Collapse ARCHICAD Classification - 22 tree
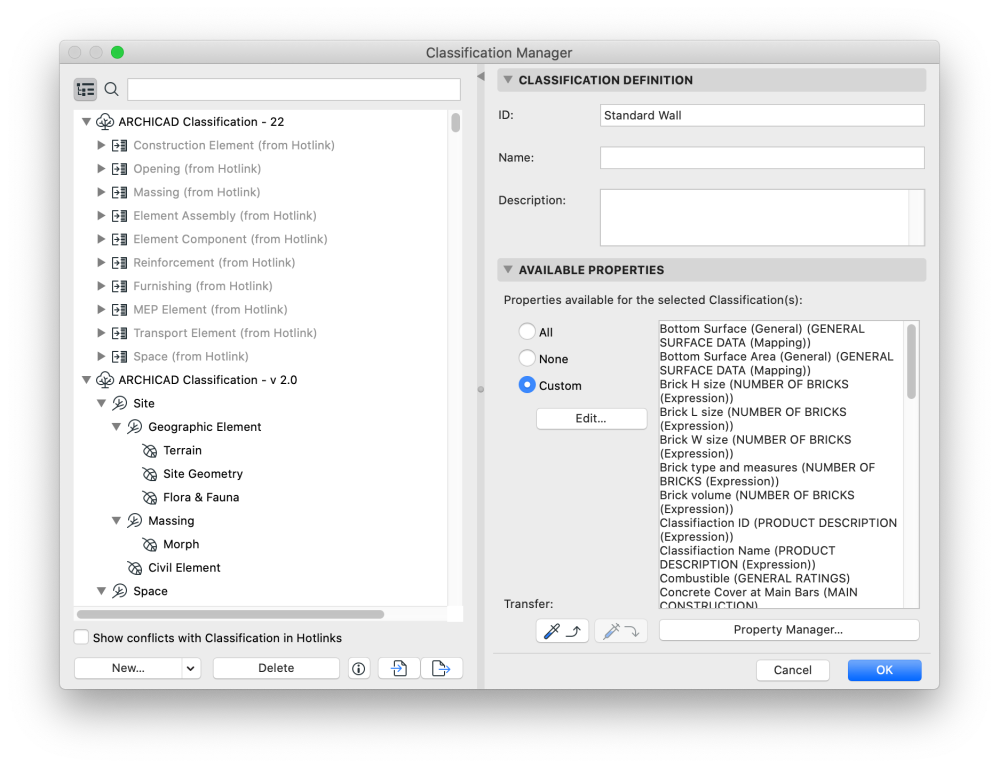The width and height of the screenshot is (999, 768). [x=86, y=121]
